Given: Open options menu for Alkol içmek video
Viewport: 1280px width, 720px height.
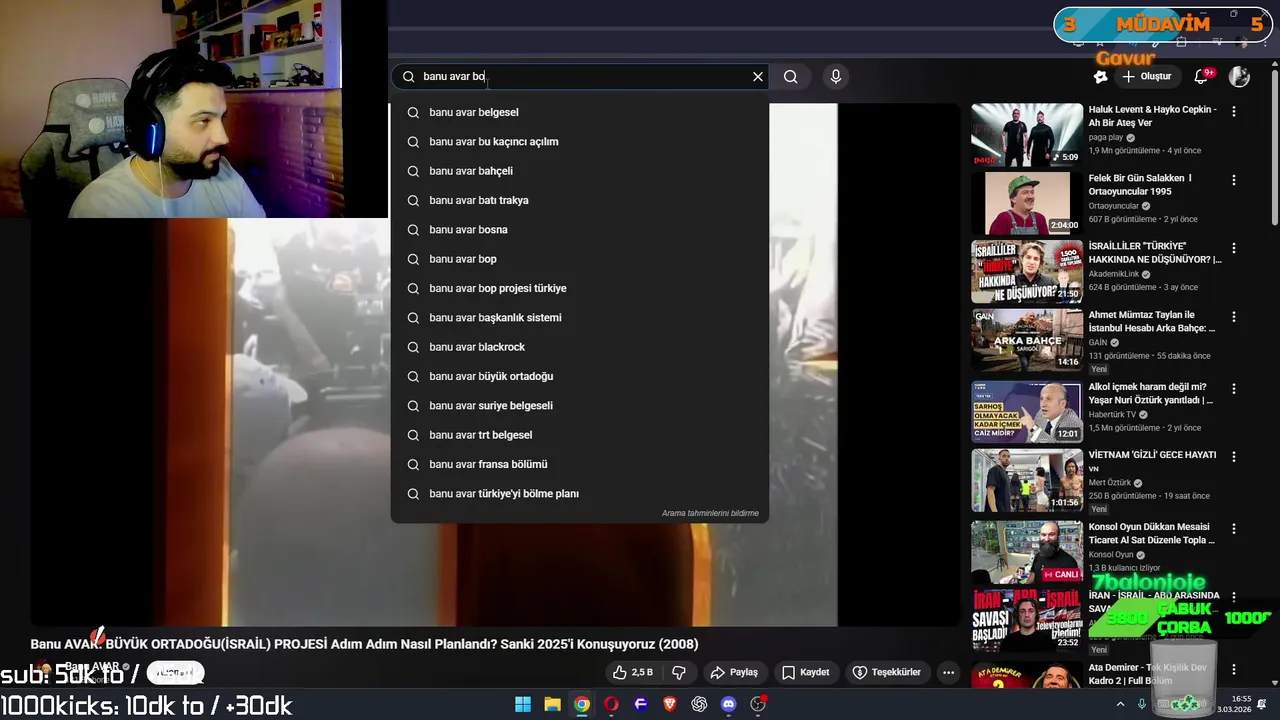Looking at the screenshot, I should click(1234, 389).
